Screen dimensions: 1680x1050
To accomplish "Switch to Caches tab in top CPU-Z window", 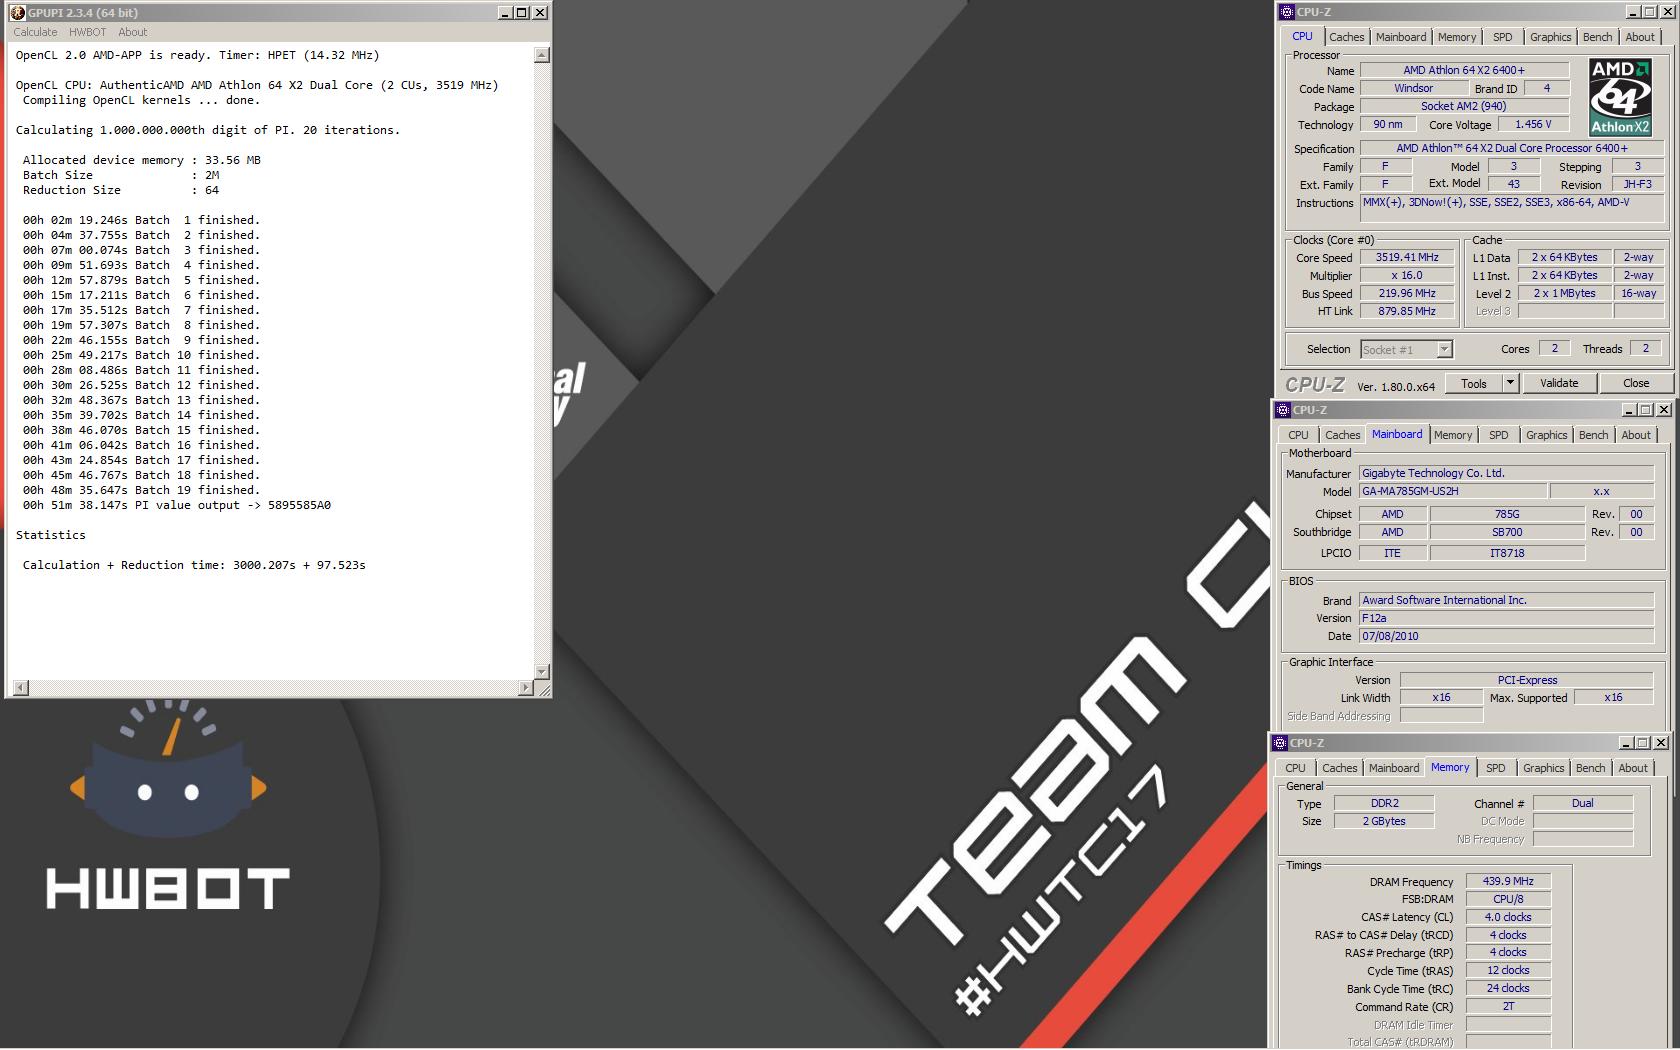I will [x=1346, y=37].
